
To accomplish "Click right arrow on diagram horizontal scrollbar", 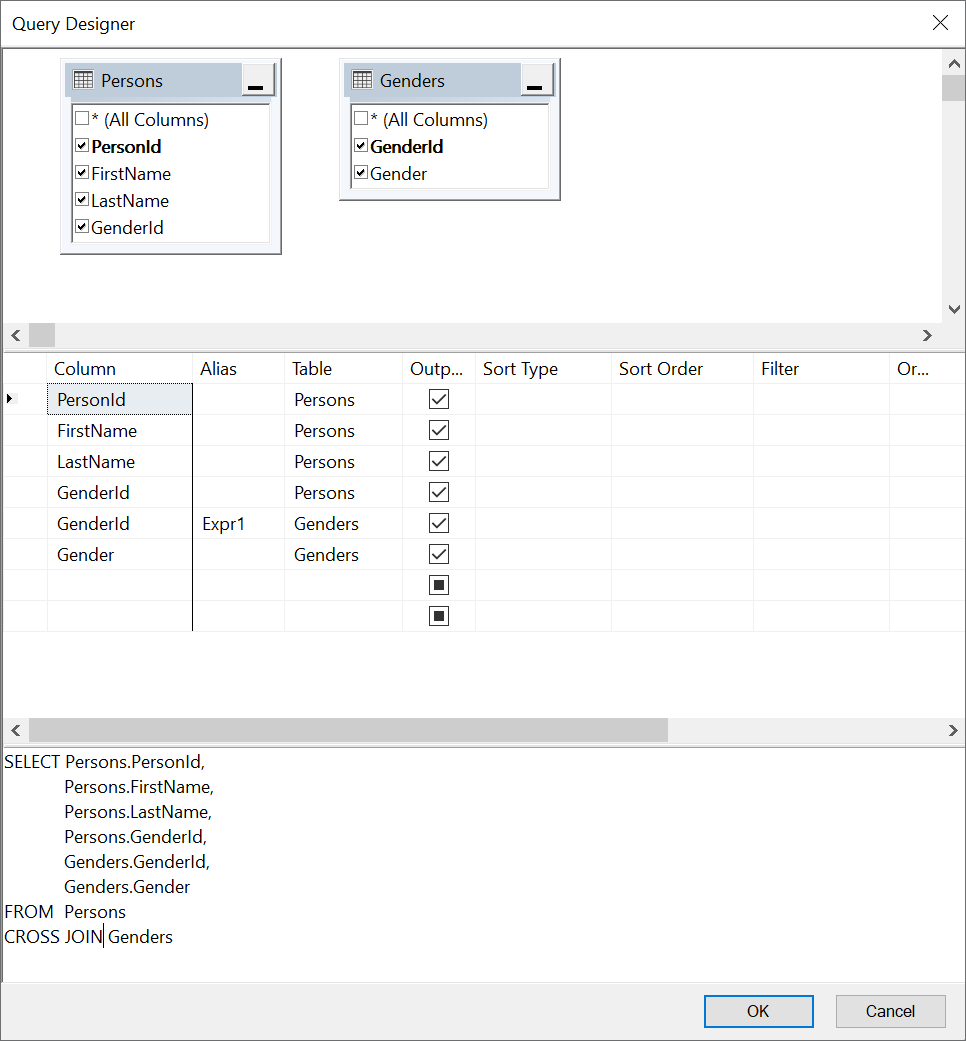I will coord(927,335).
